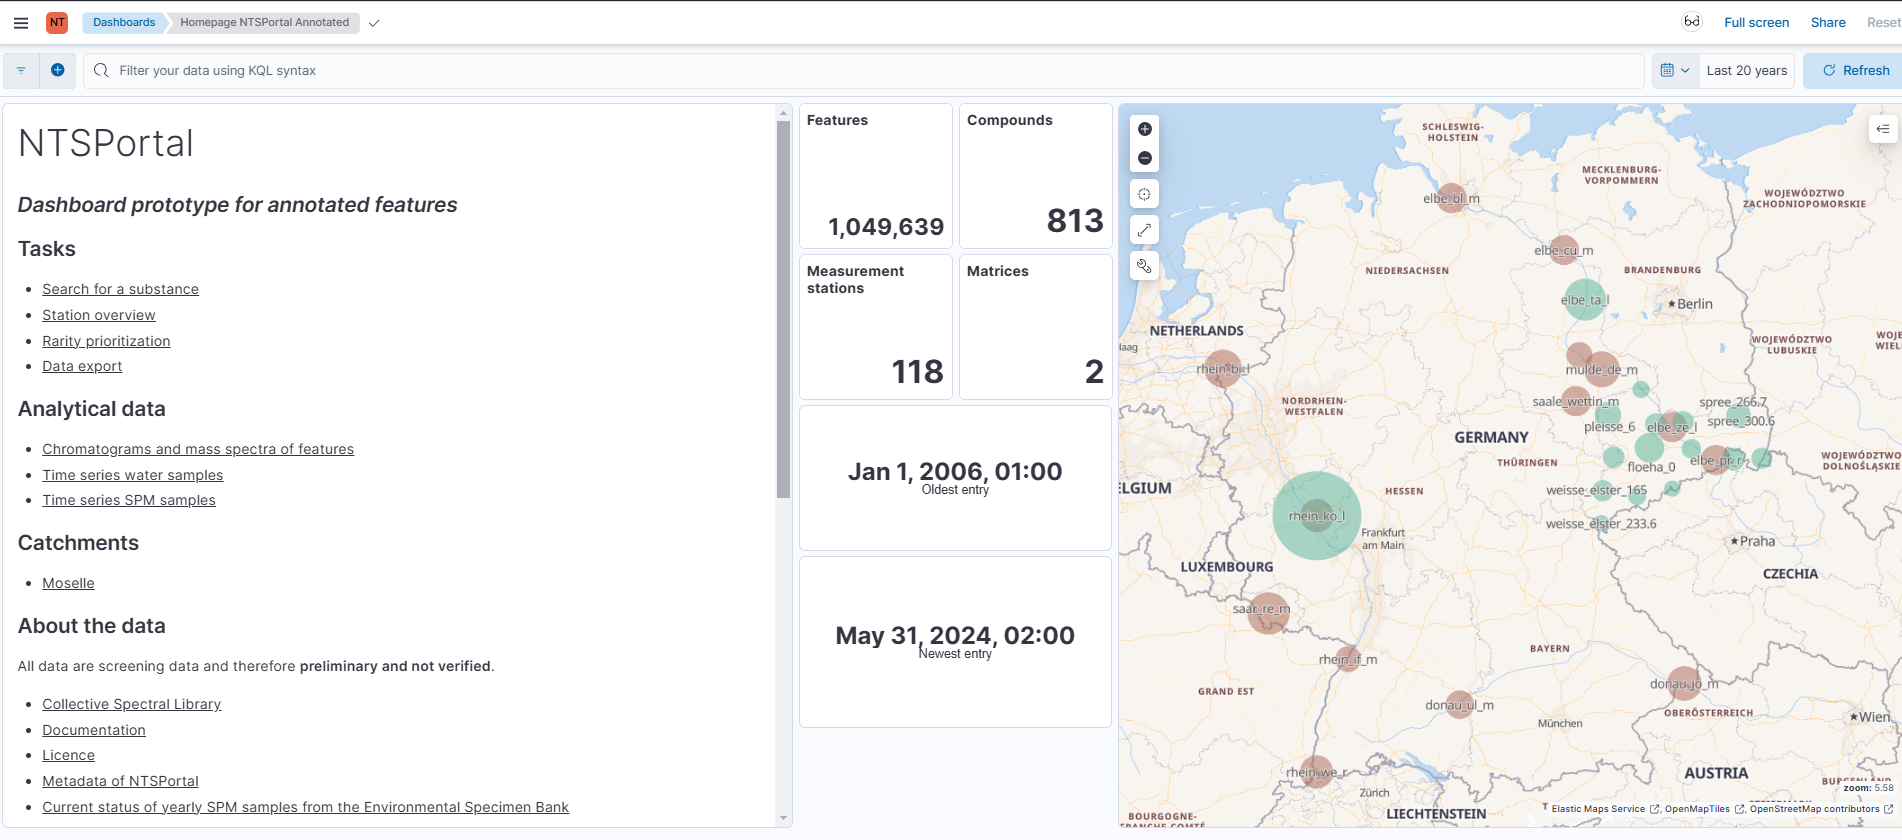Zoom in on the map

(x=1144, y=129)
